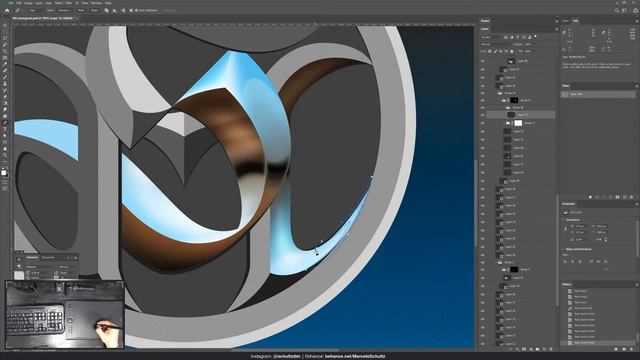Select the Type tool
The width and height of the screenshot is (640, 360).
point(5,129)
